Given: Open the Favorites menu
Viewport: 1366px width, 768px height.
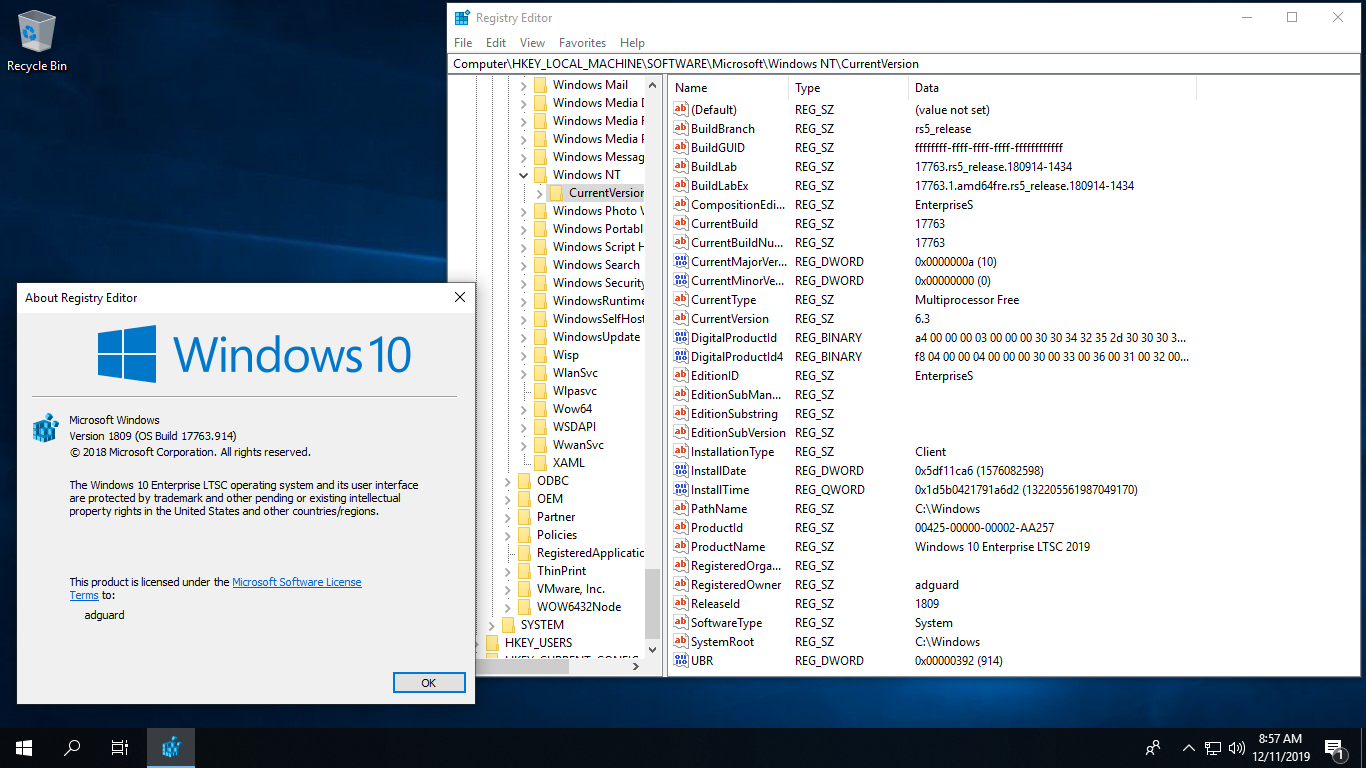Looking at the screenshot, I should point(583,43).
